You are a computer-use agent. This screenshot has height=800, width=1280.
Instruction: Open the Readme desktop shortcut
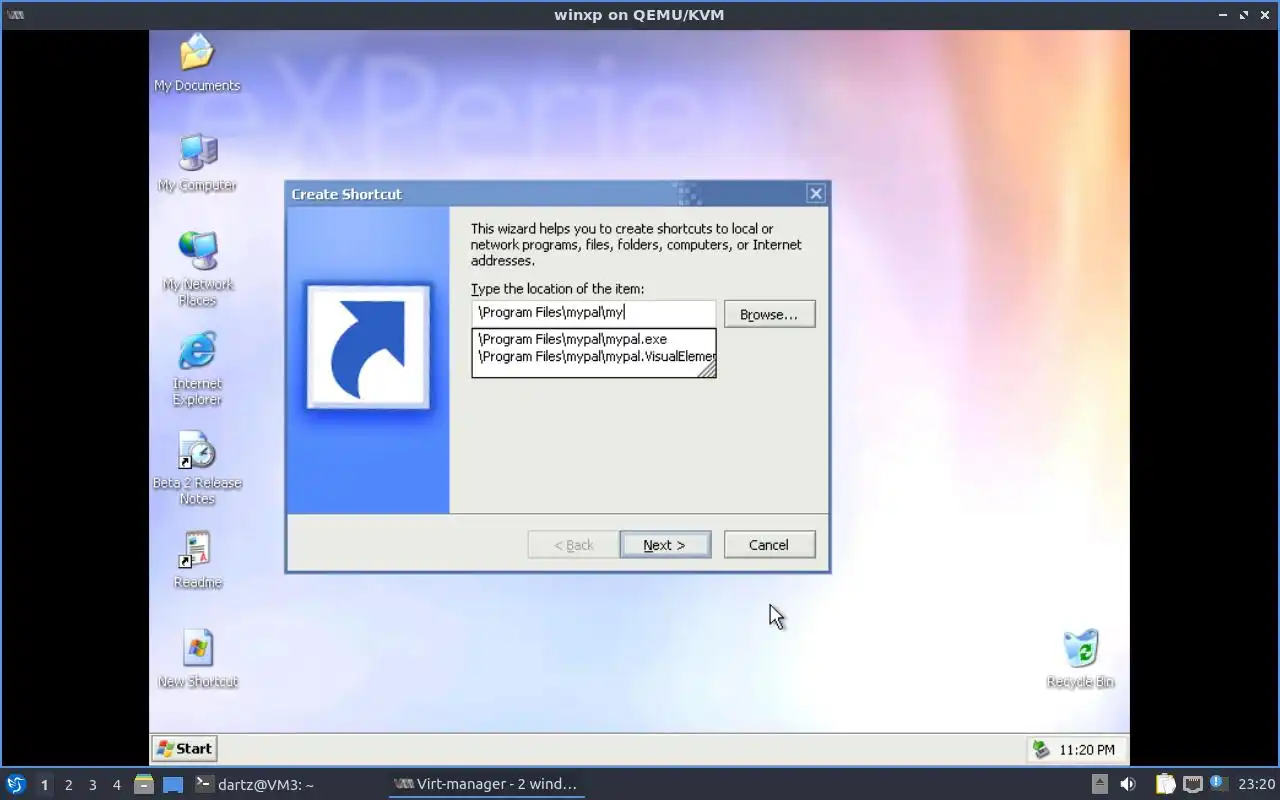point(197,560)
